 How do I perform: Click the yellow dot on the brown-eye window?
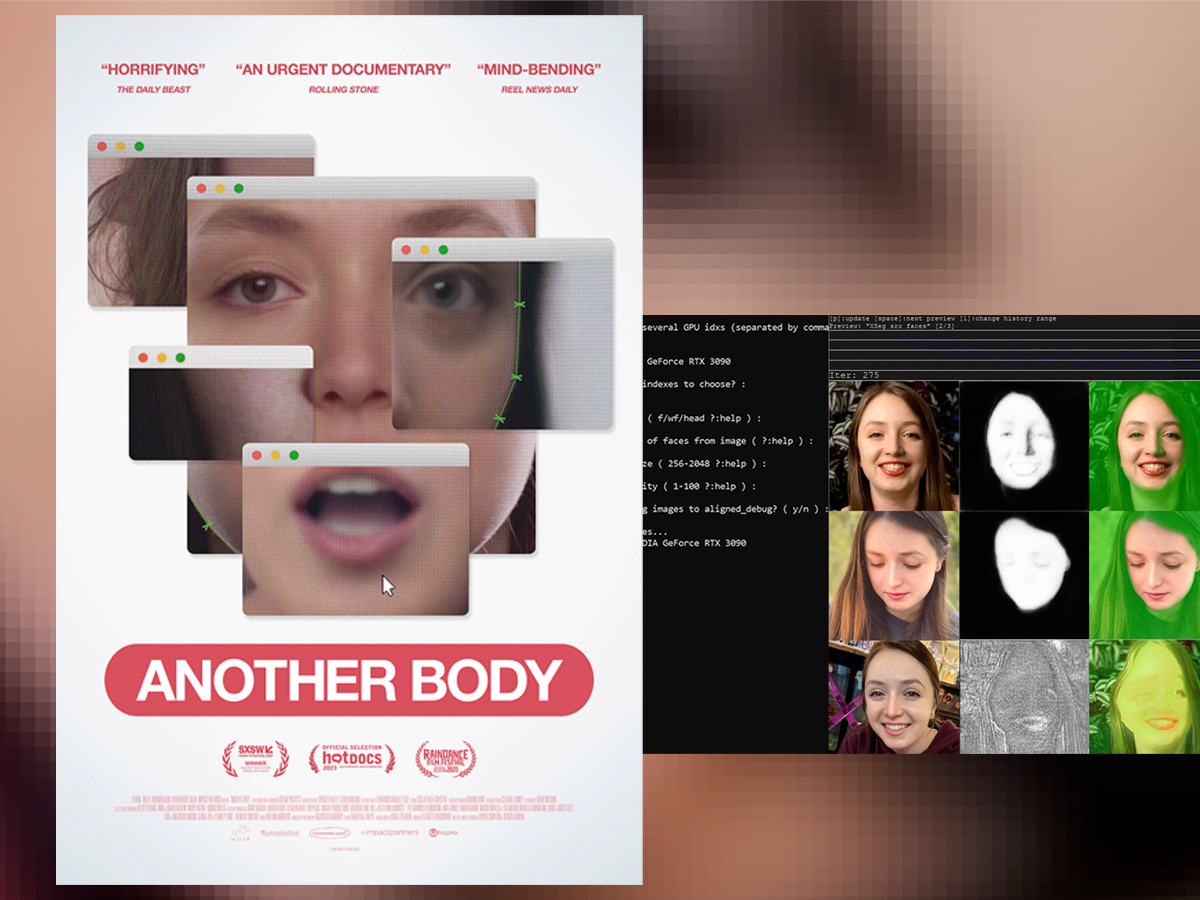pos(220,188)
